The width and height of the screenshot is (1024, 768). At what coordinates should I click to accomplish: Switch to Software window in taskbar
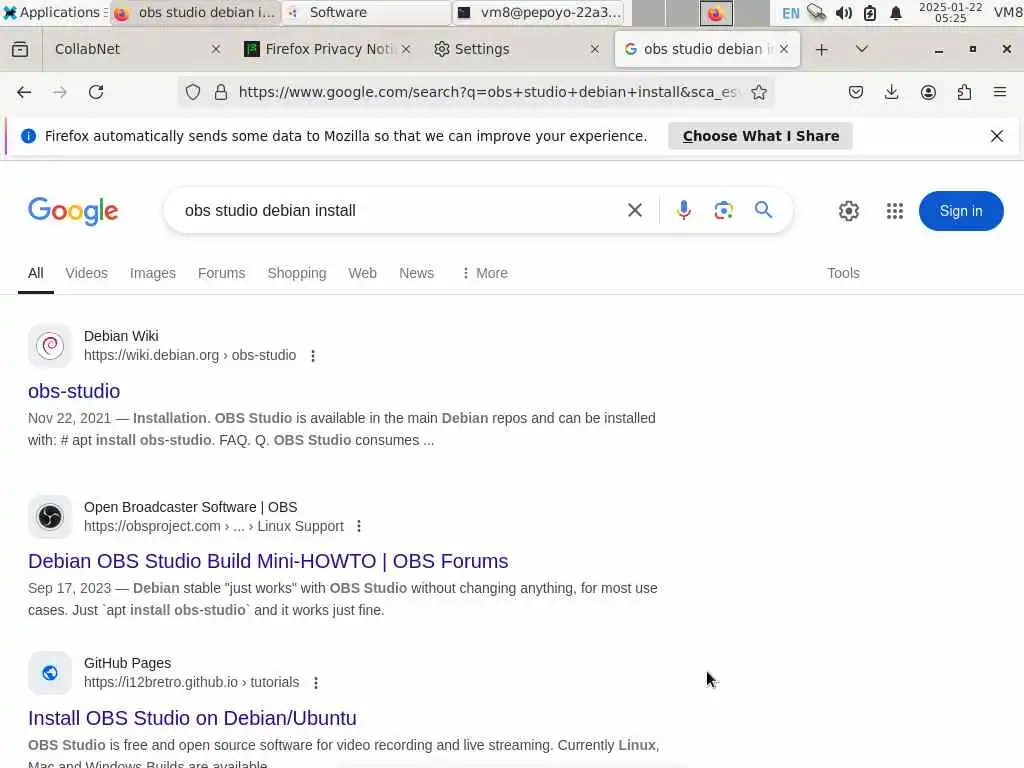(x=367, y=12)
